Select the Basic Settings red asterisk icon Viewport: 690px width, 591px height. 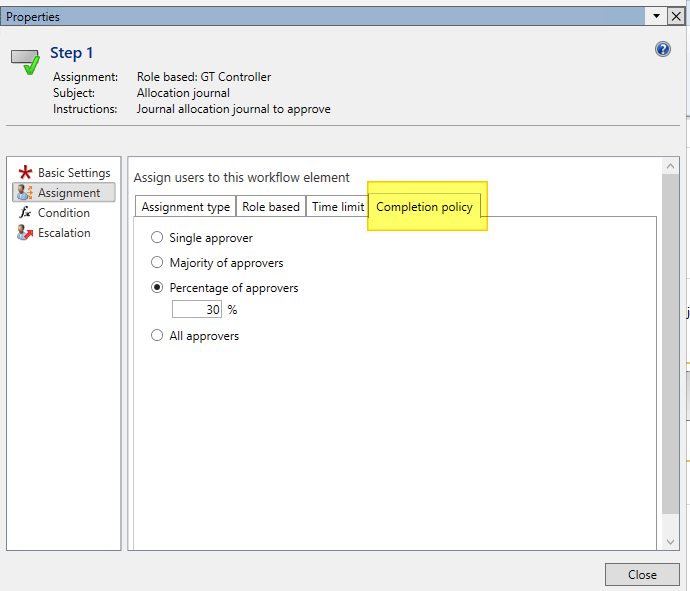tap(25, 173)
